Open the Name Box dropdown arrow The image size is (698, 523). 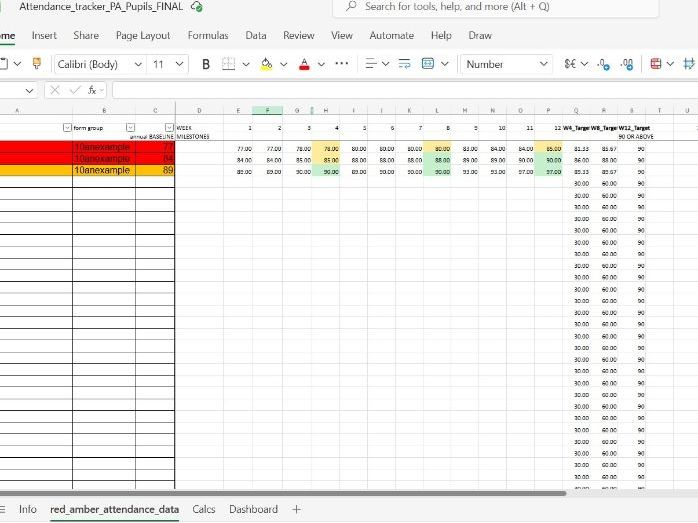tap(29, 91)
